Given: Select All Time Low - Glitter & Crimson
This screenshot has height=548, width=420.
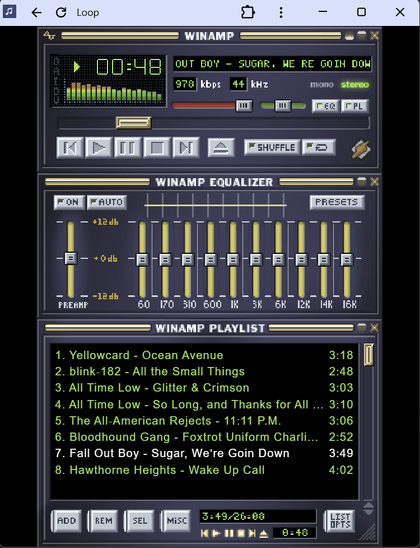Looking at the screenshot, I should (x=204, y=388).
